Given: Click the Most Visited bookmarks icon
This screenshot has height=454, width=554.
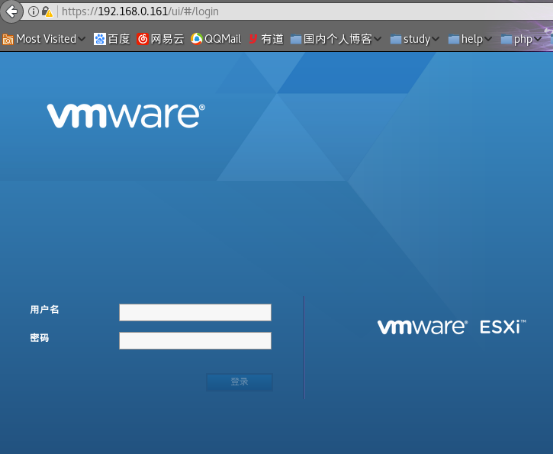Looking at the screenshot, I should (x=8, y=39).
